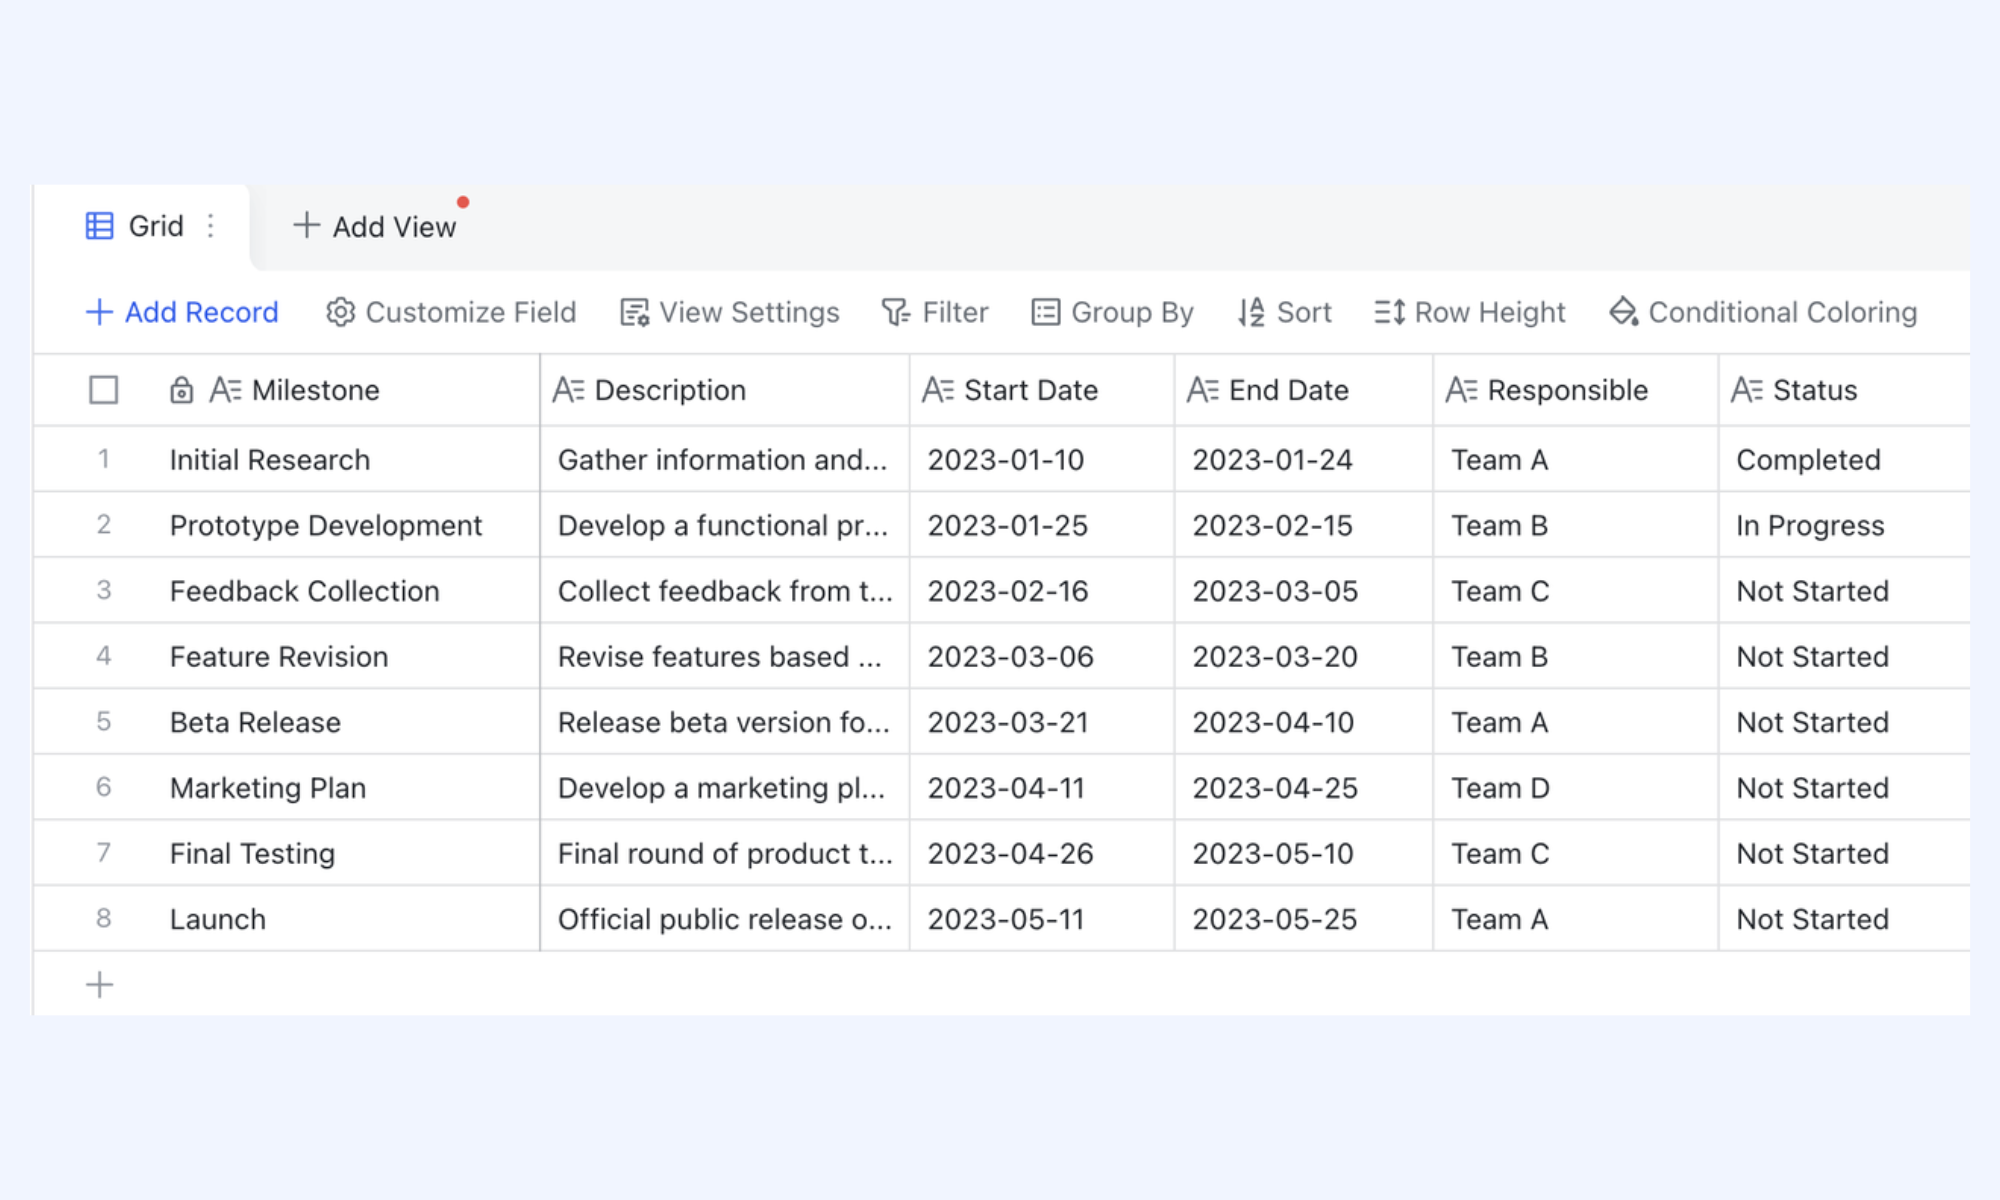Image resolution: width=2000 pixels, height=1200 pixels.
Task: Click Team B in Prototype Development row
Action: click(x=1576, y=525)
